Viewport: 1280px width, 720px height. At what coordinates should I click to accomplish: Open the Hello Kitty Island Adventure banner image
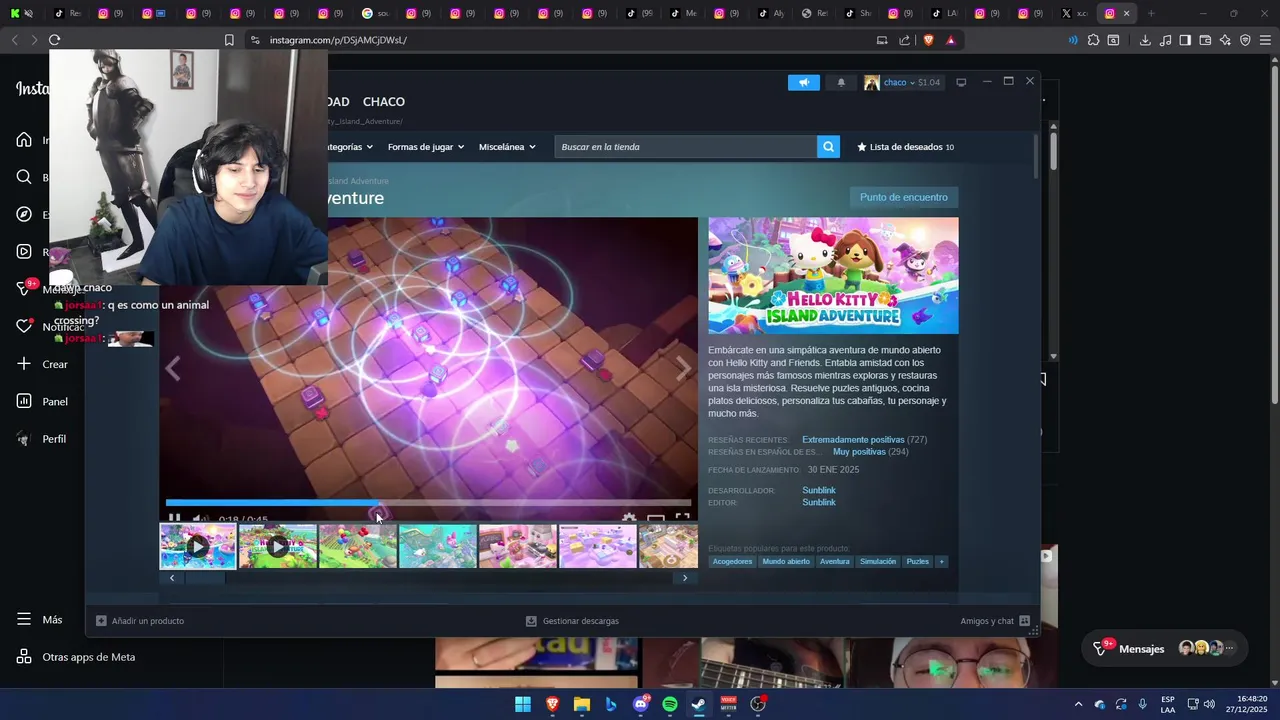point(833,275)
